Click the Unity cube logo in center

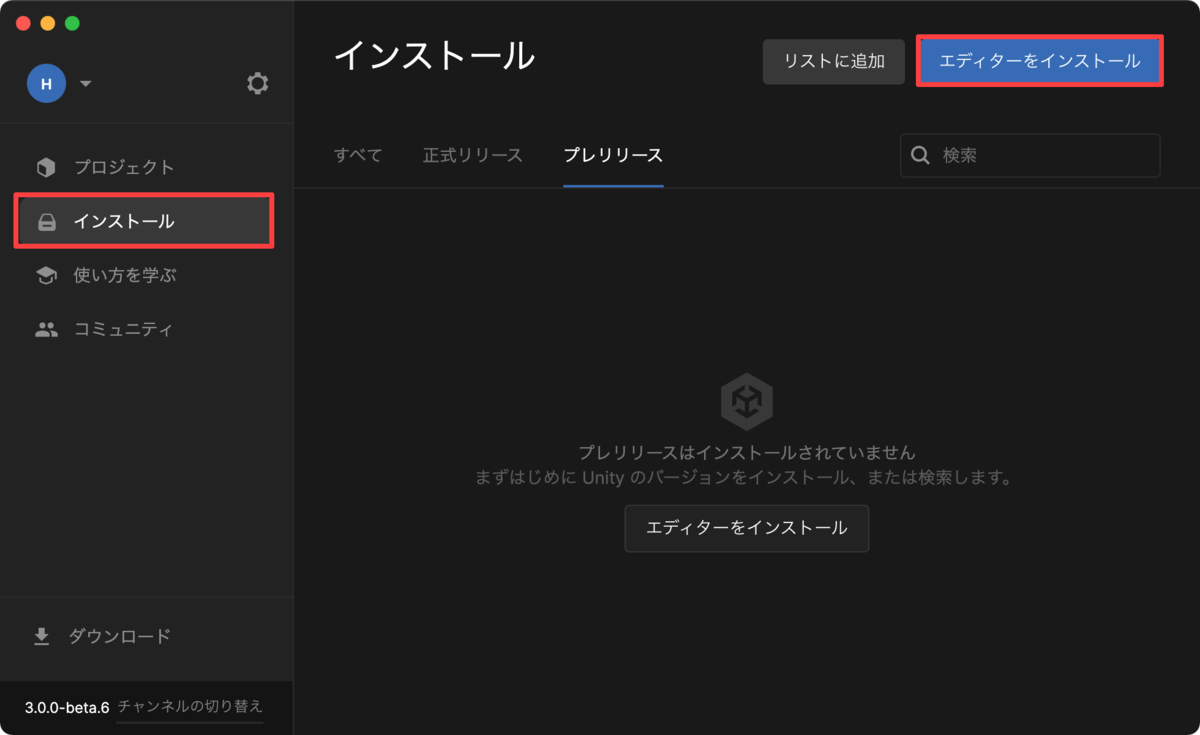point(746,401)
